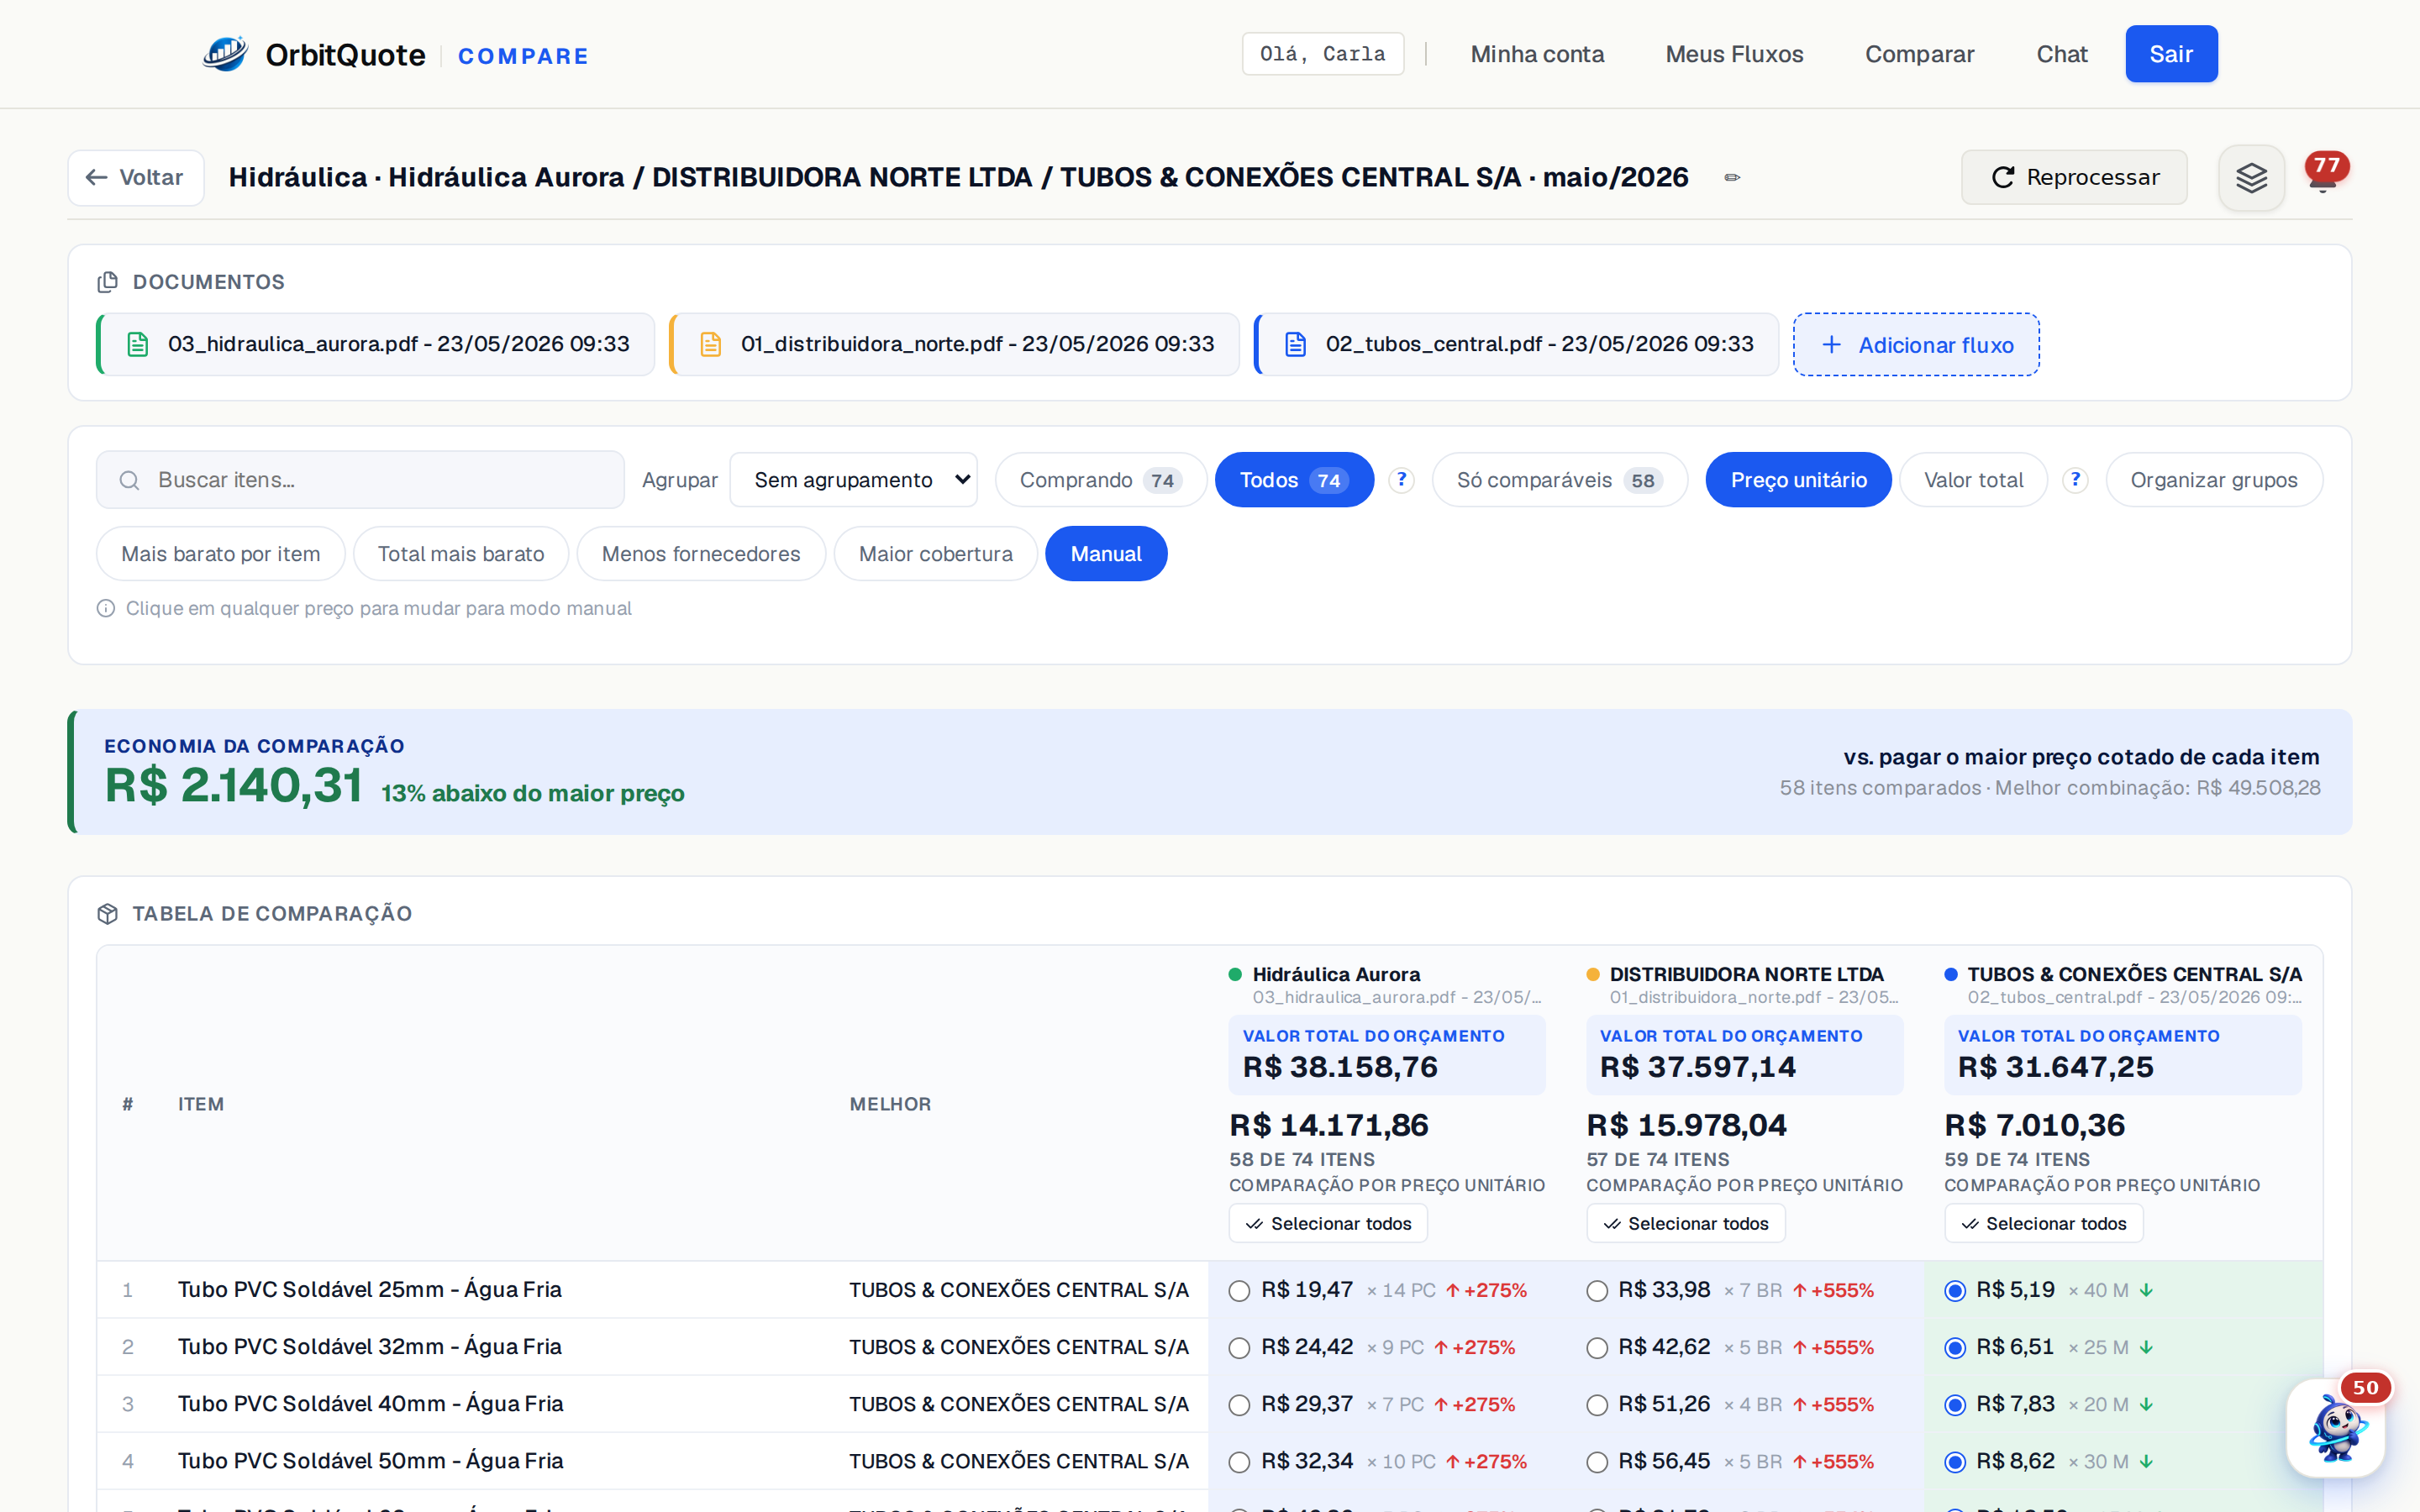Choose Menos fornecedores strategy
Image resolution: width=2420 pixels, height=1512 pixels.
[701, 554]
